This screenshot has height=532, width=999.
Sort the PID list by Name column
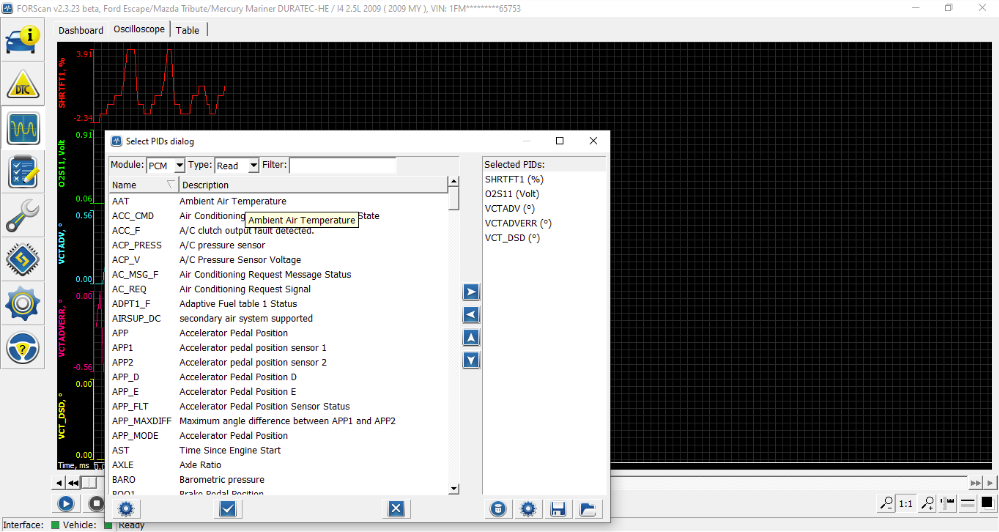coord(142,185)
